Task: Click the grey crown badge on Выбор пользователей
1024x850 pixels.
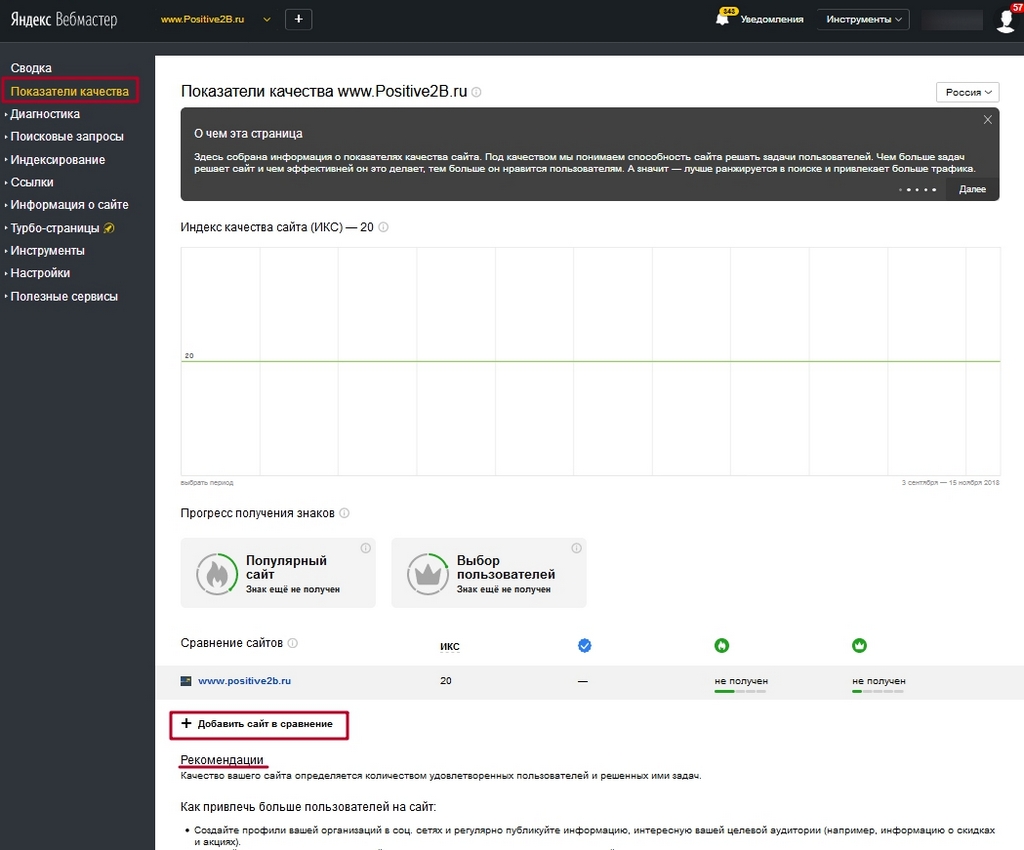Action: (428, 574)
